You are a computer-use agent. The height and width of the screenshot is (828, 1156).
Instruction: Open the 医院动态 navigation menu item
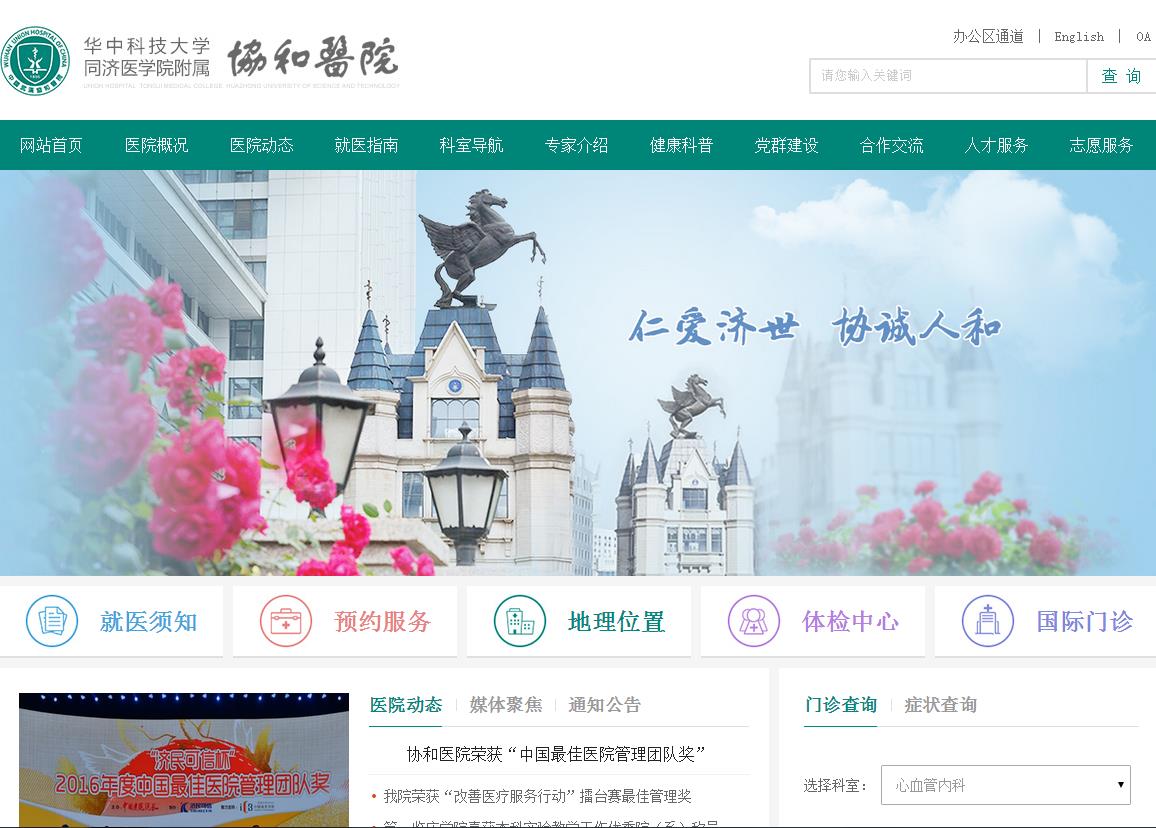point(262,145)
